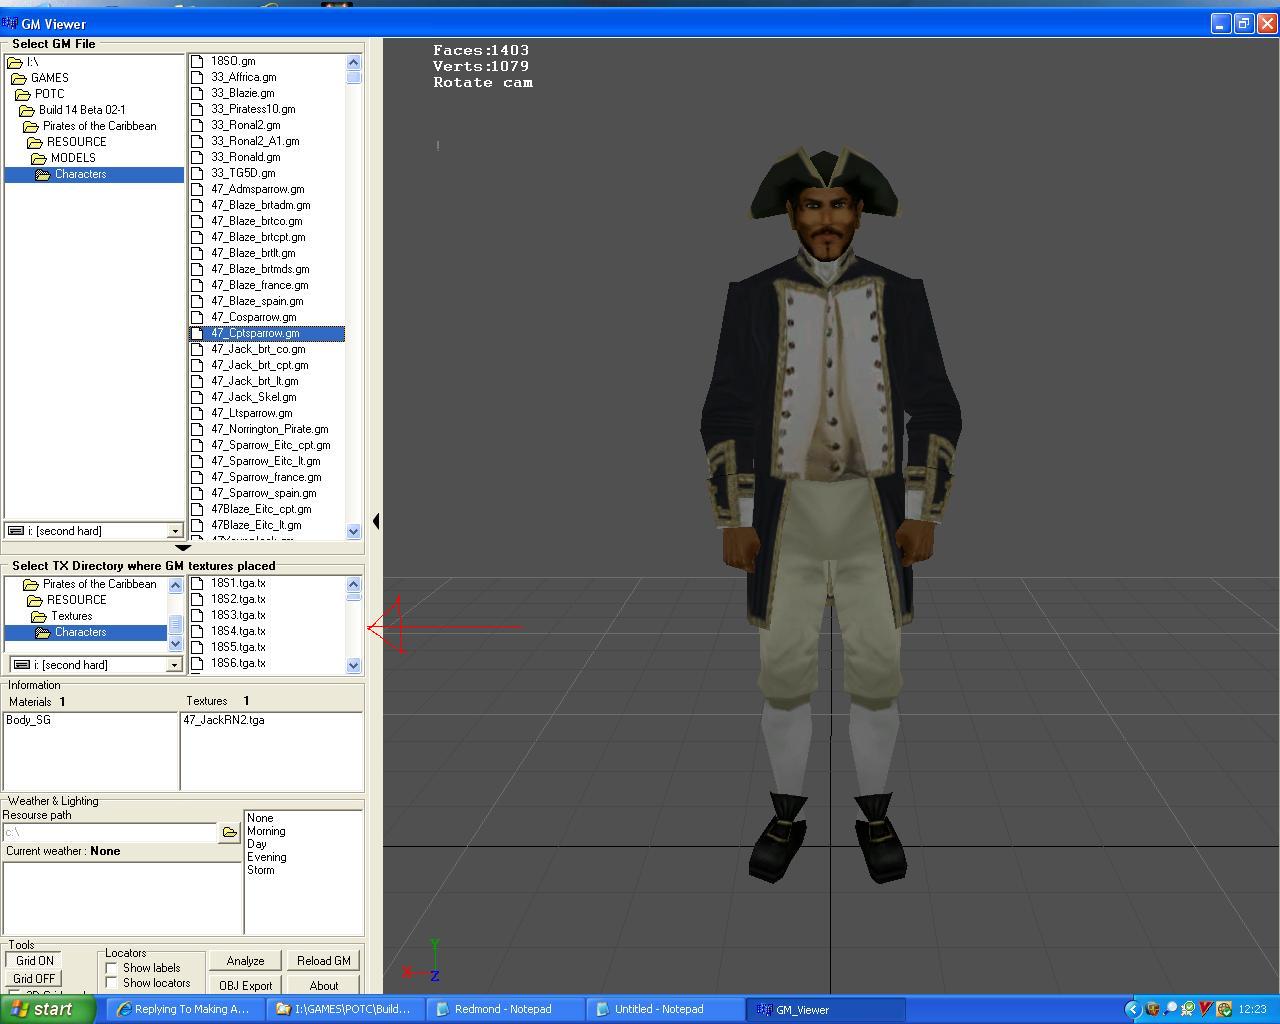Switch to the I:\GAMES\POTC explorer window task

pos(346,1009)
